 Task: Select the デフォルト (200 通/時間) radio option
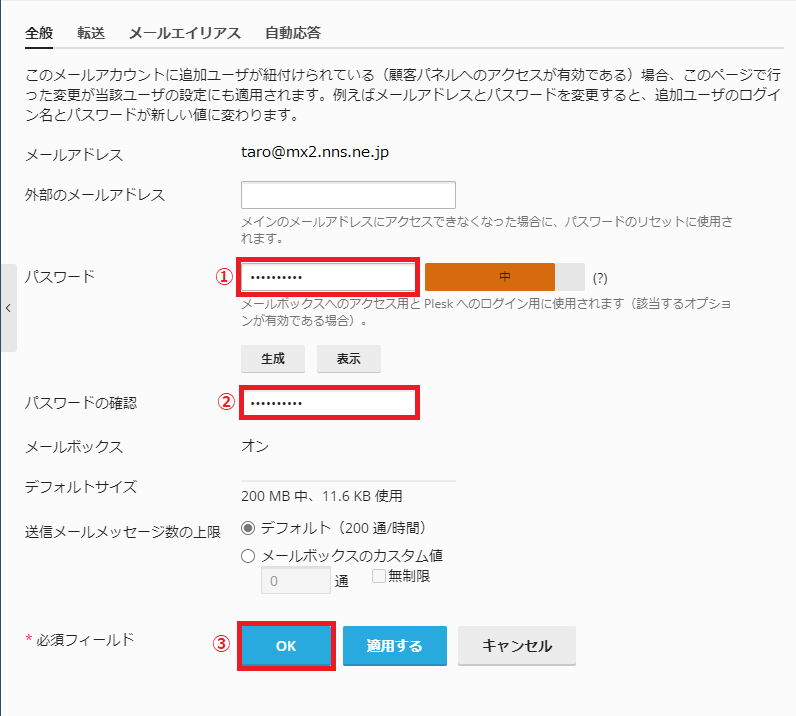coord(248,527)
